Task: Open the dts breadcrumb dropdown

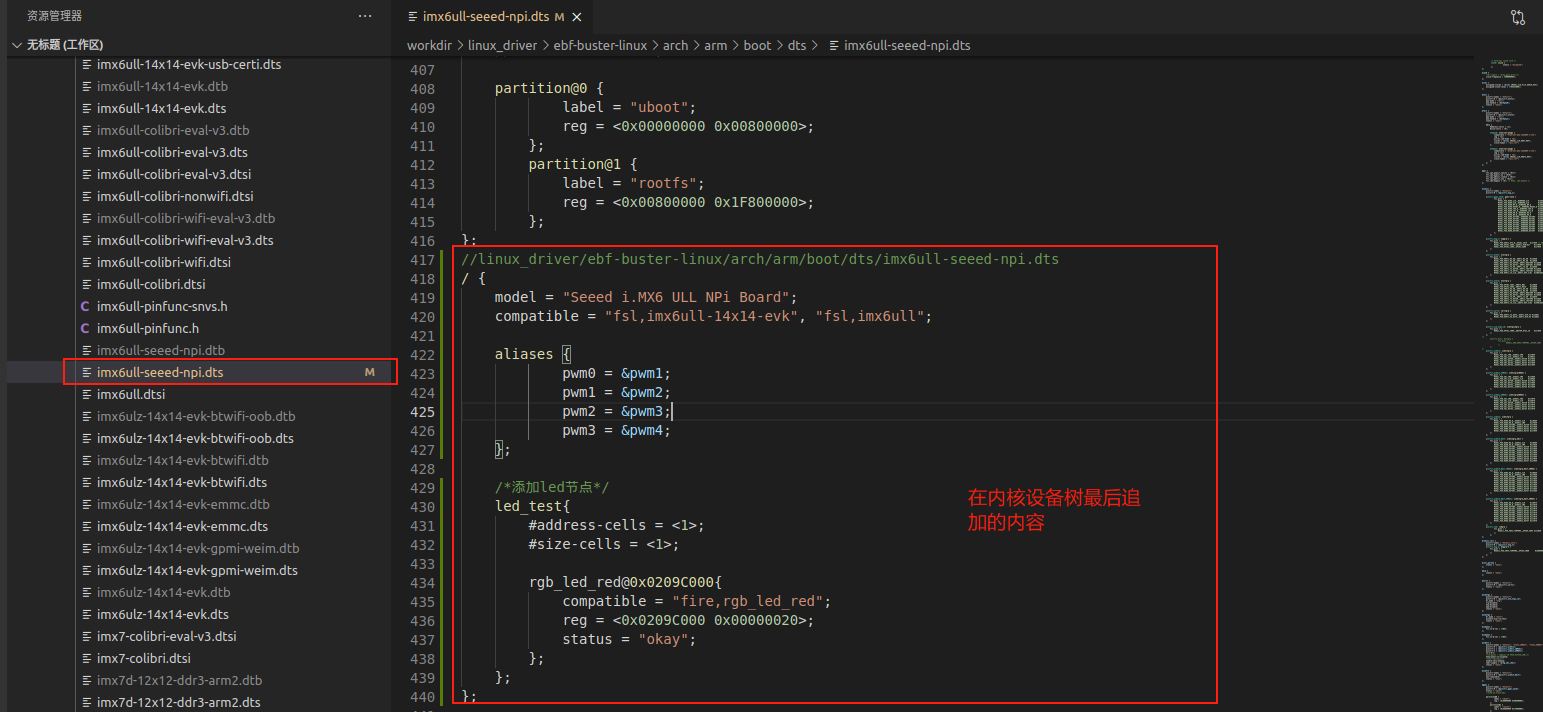Action: click(x=797, y=45)
